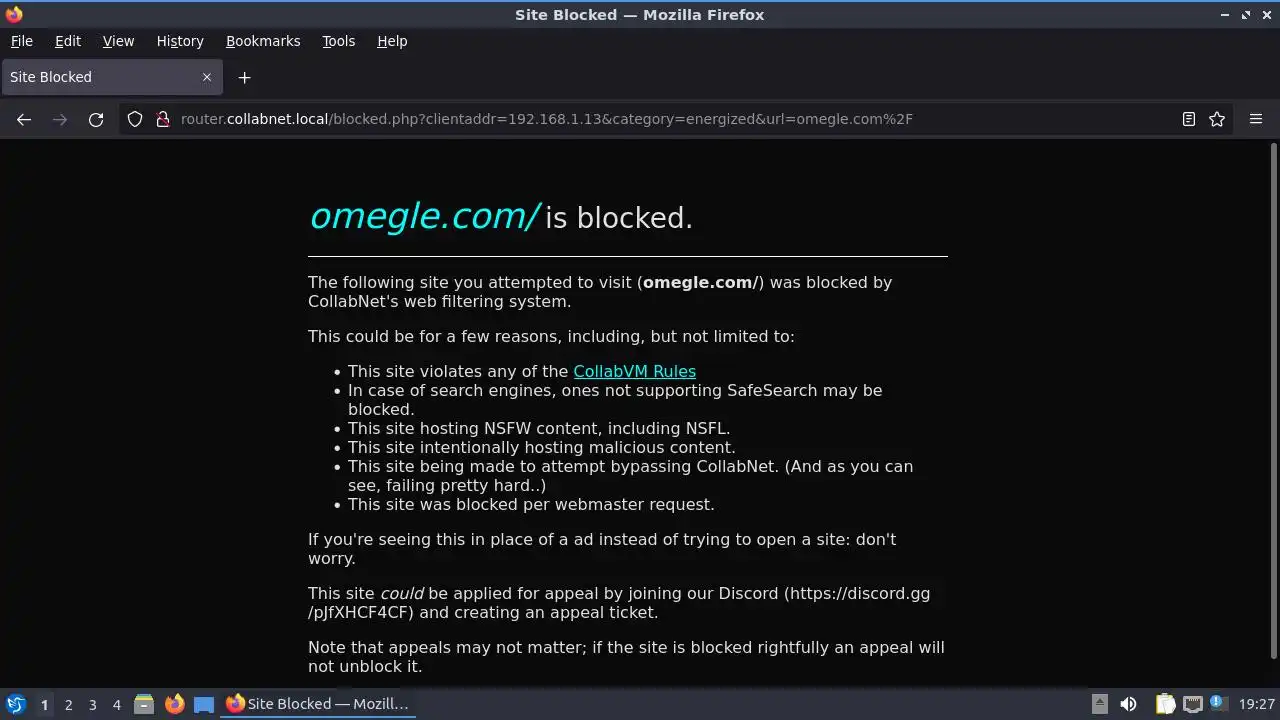This screenshot has width=1280, height=720.
Task: Close the Firefox window
Action: pos(1266,15)
